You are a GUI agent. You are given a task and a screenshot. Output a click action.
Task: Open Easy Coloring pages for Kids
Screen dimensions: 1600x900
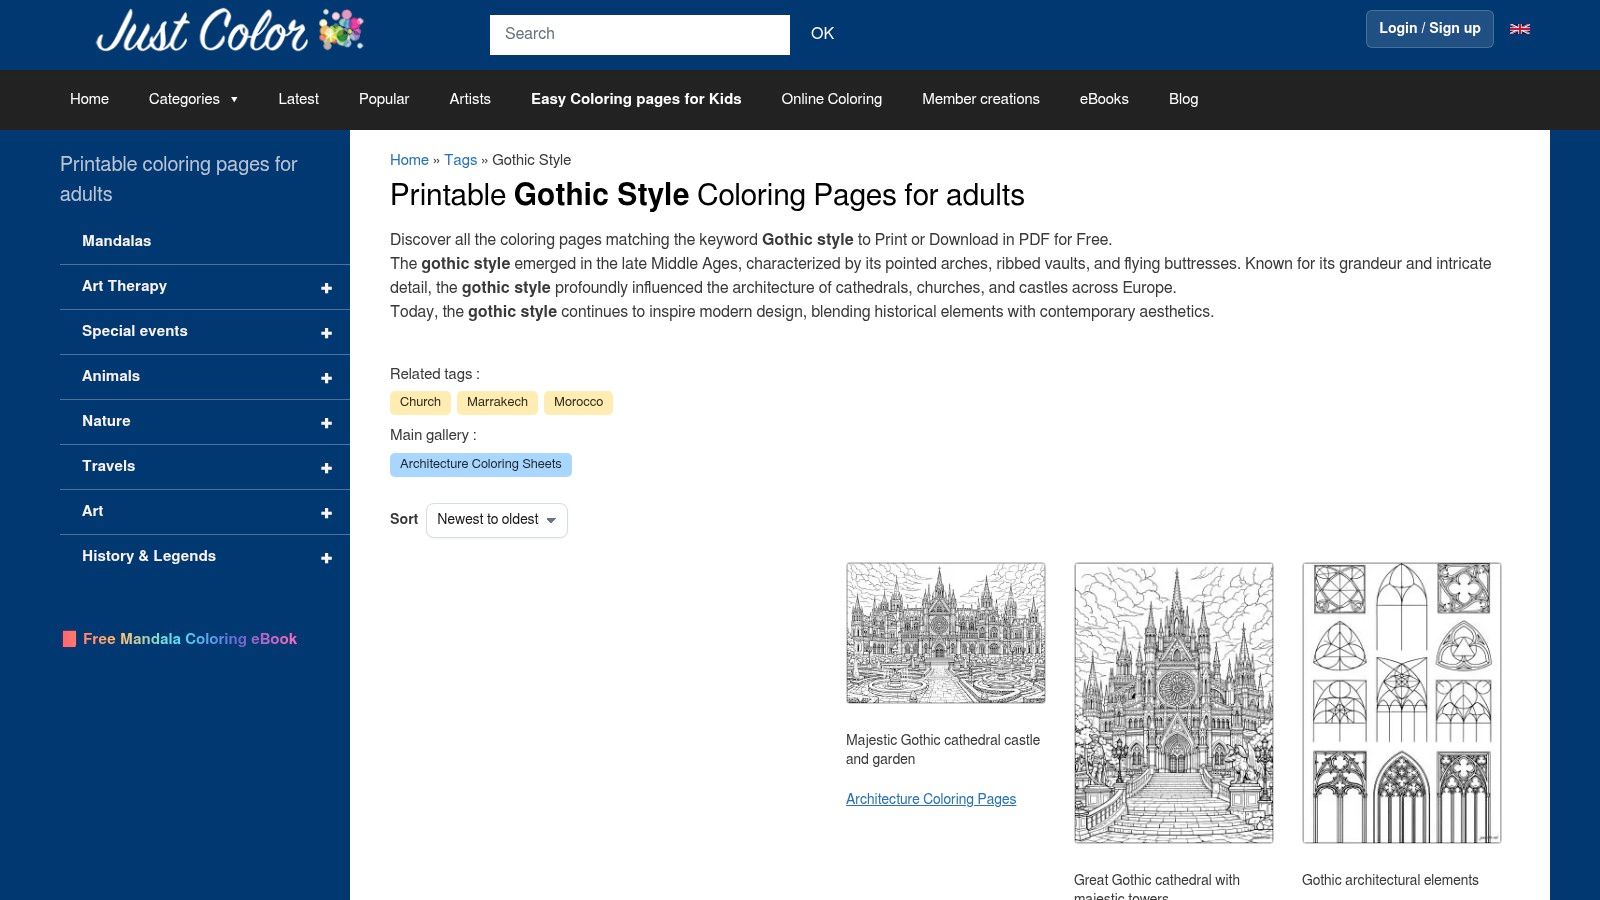(x=636, y=99)
